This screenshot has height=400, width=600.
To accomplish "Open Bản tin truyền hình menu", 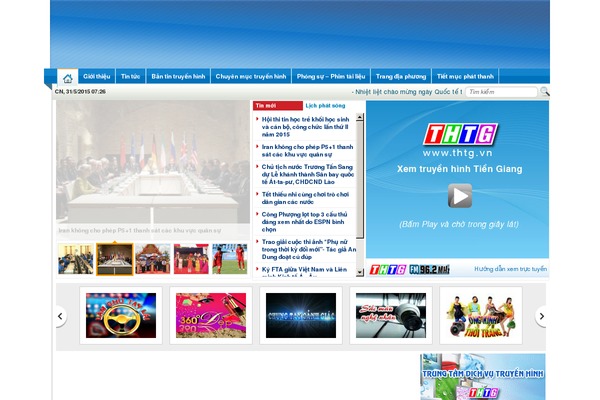I will [x=178, y=76].
